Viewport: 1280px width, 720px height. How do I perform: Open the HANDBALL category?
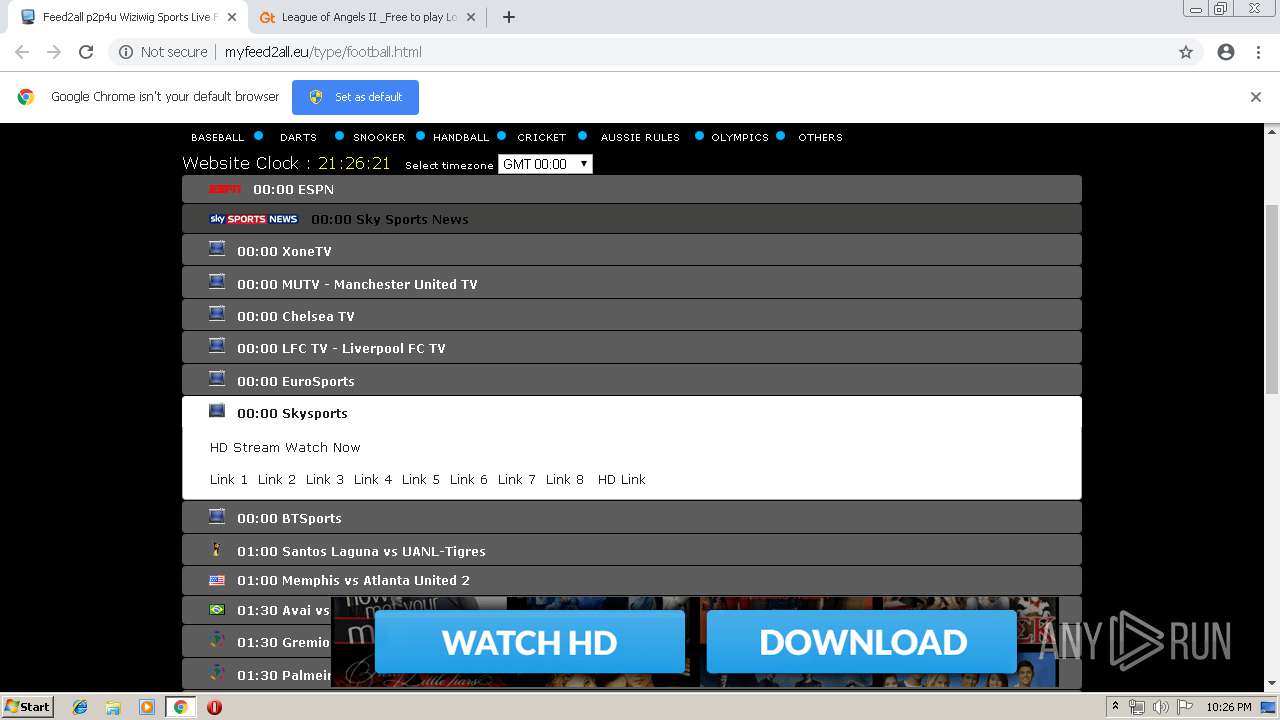[461, 137]
